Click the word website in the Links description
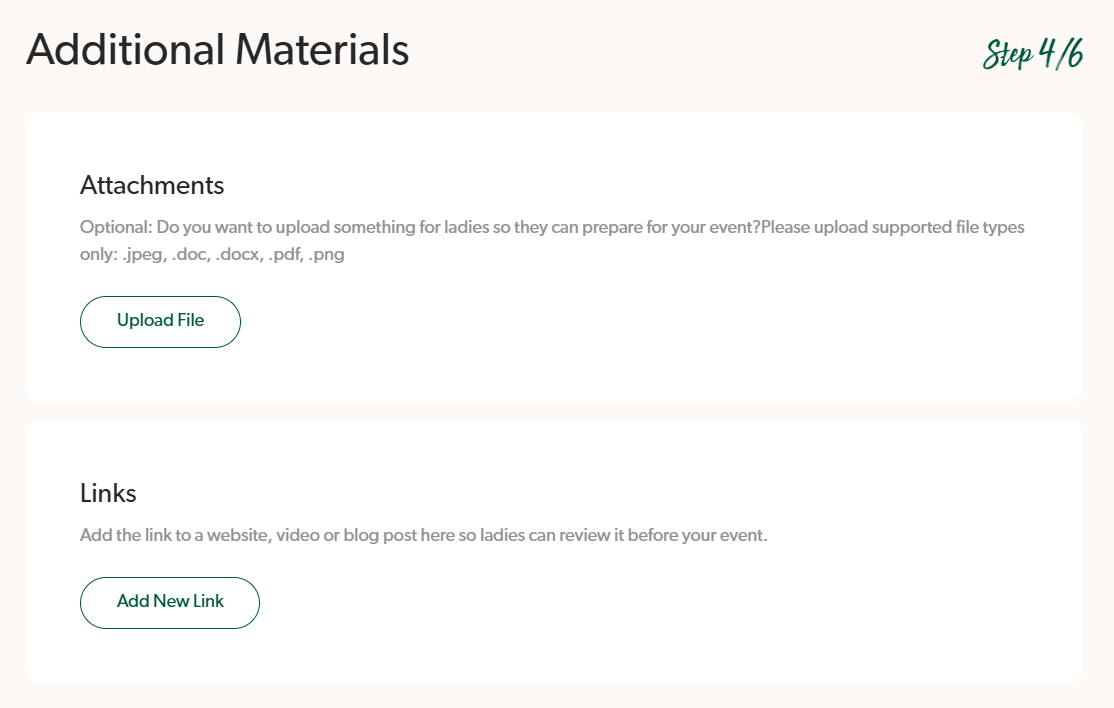This screenshot has width=1114, height=708. pos(244,535)
